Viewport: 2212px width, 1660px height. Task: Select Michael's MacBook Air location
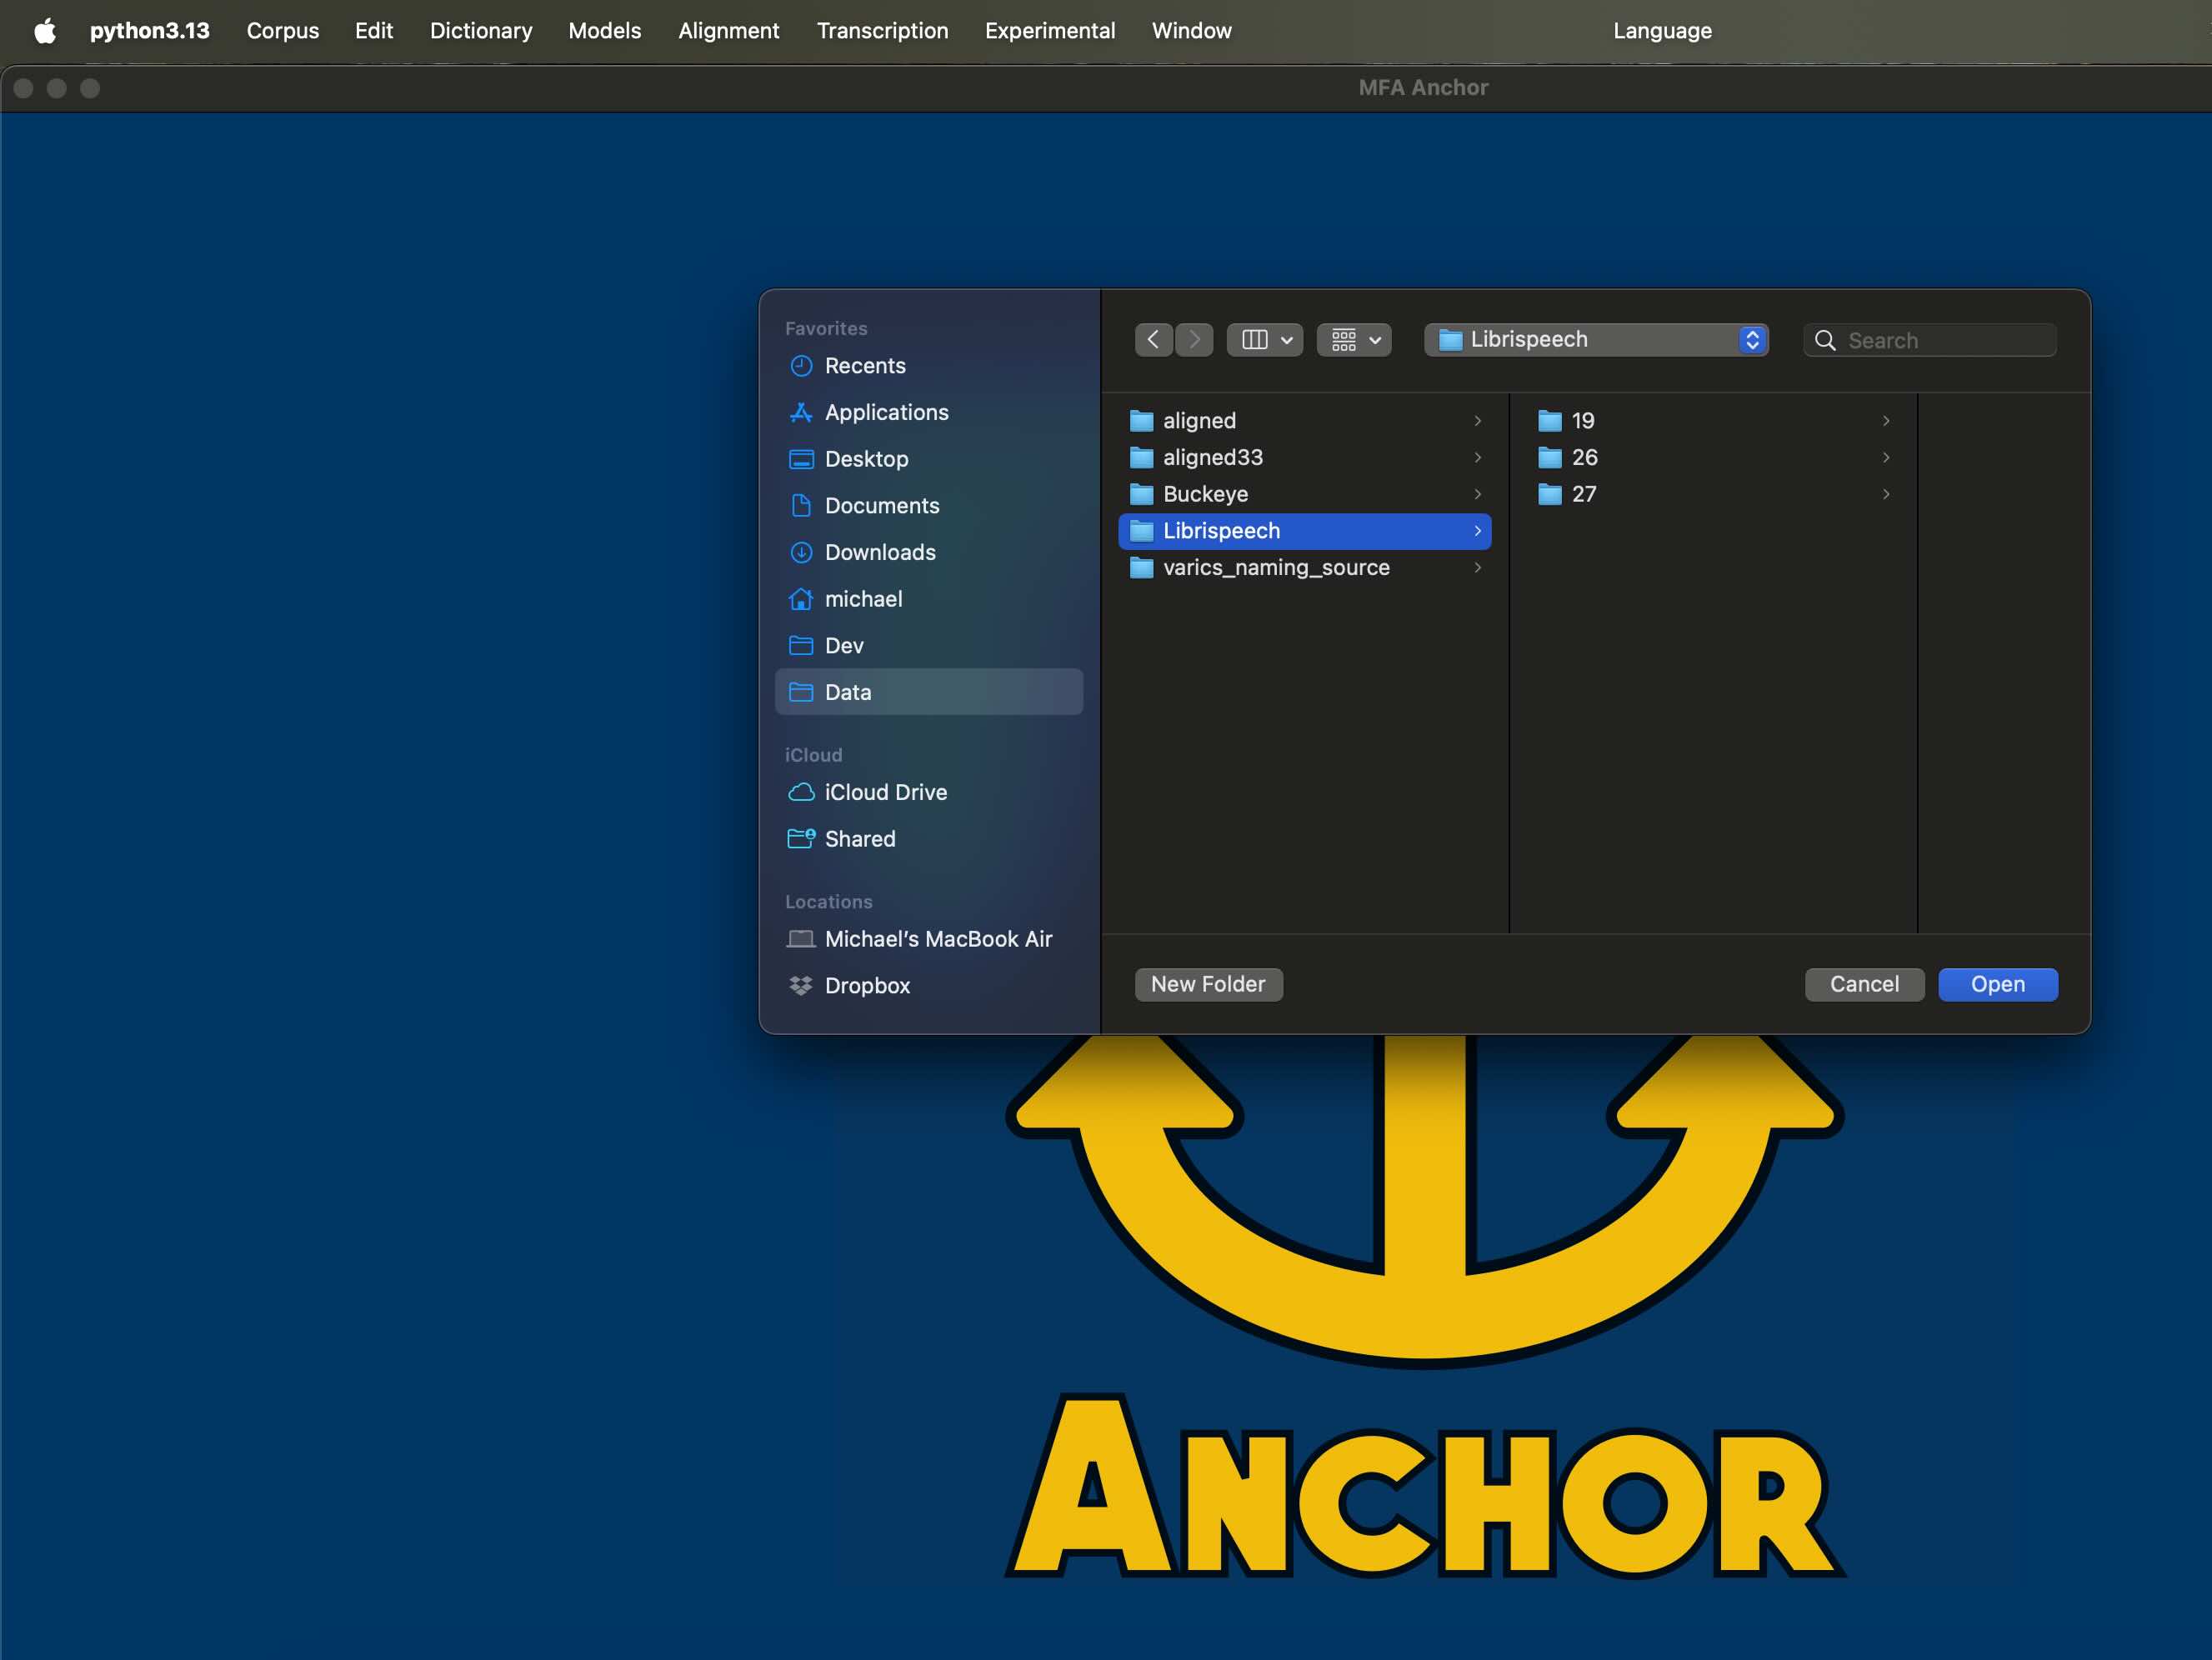click(929, 939)
